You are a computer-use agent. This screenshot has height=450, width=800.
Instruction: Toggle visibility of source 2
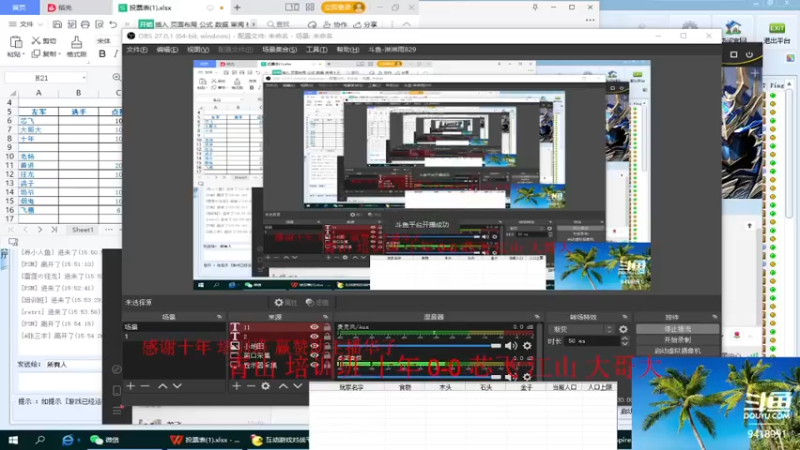point(314,337)
